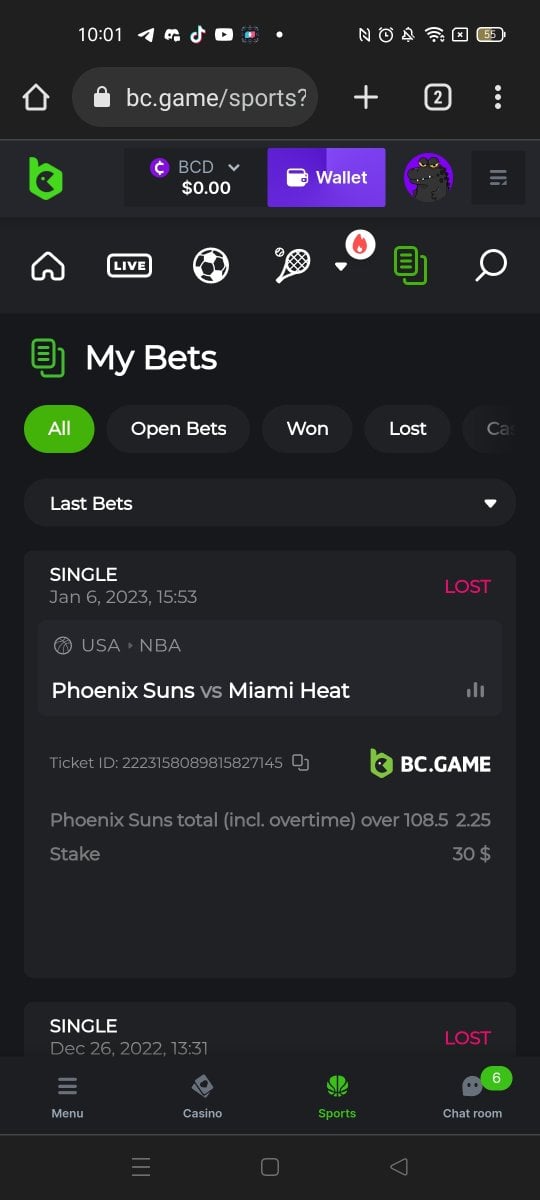Expand the sports list arrow beside tennis
540x1200 pixels.
click(340, 267)
